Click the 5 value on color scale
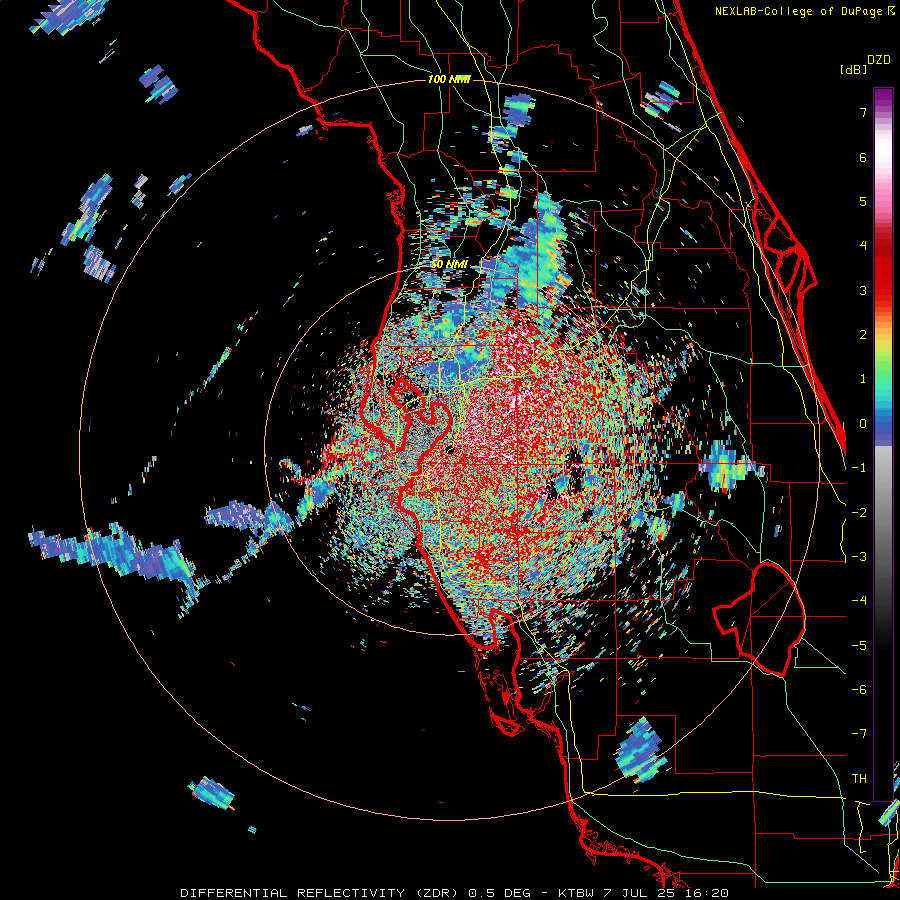This screenshot has width=900, height=900. click(863, 201)
